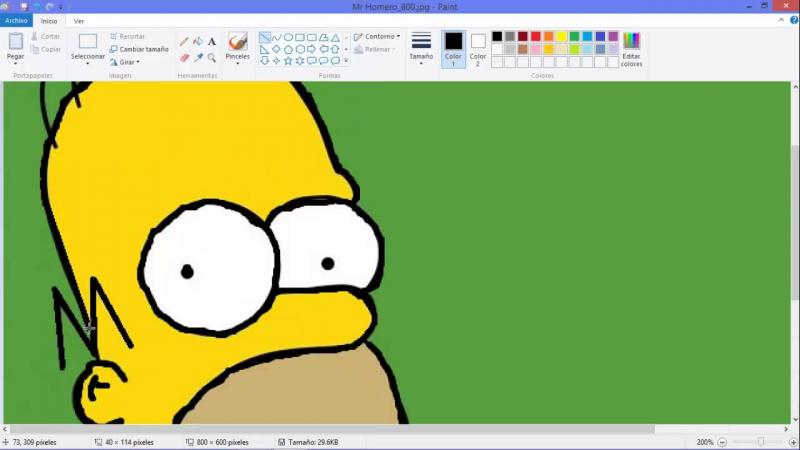Select the Text tool

(x=212, y=42)
